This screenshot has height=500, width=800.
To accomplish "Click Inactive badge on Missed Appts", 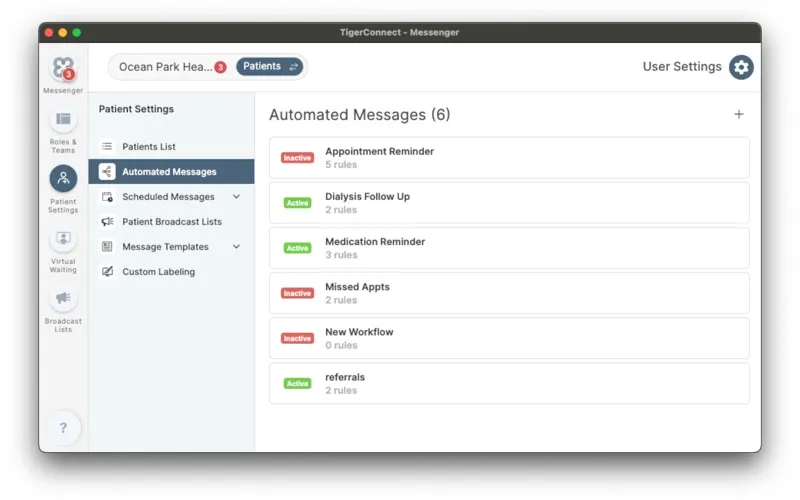I will [297, 293].
